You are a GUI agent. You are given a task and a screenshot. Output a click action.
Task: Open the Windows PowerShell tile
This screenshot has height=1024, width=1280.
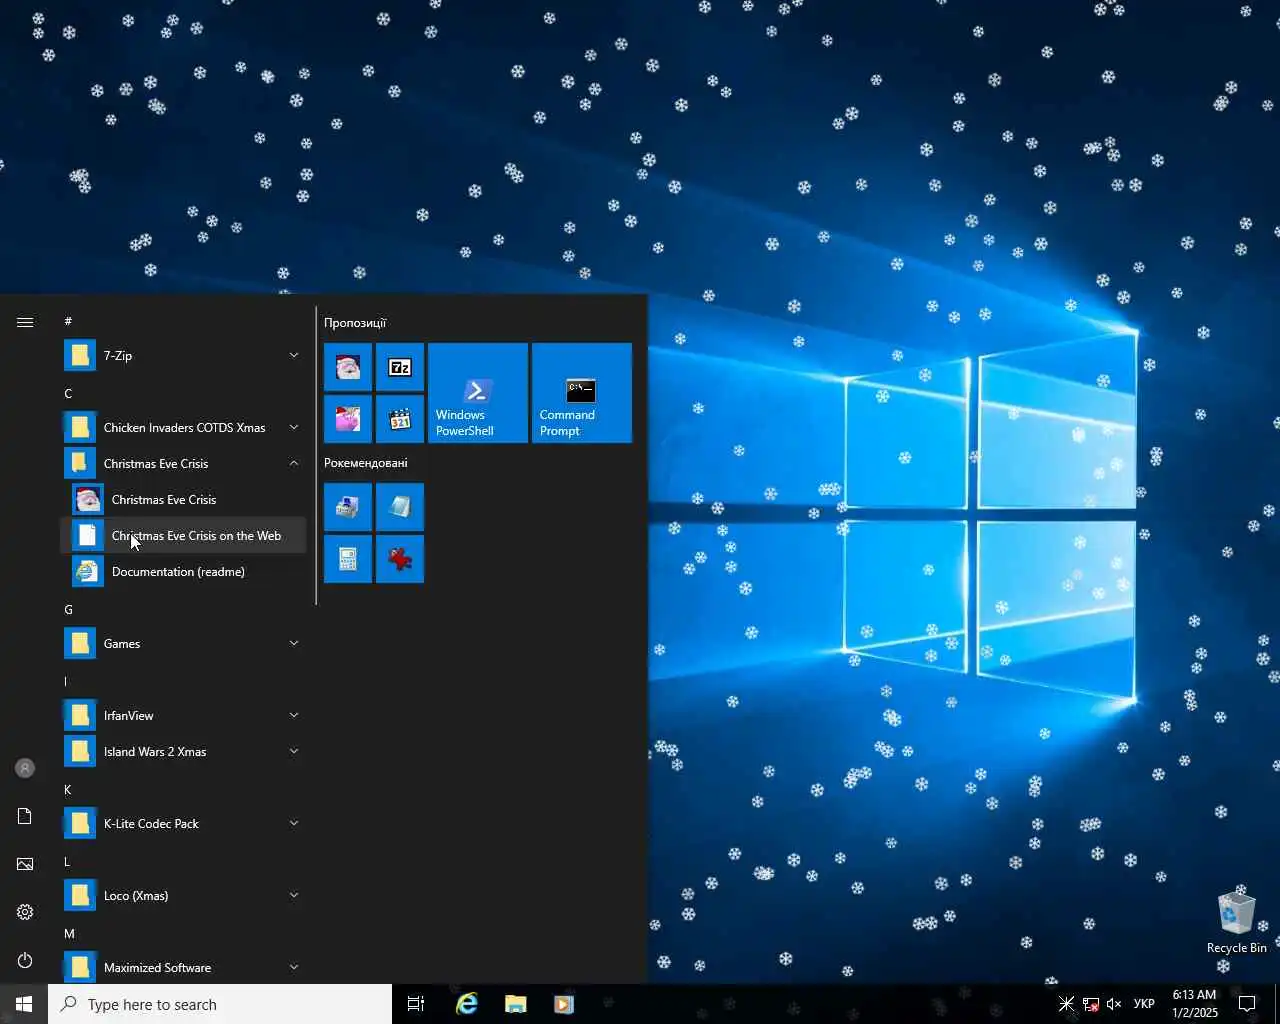point(478,393)
